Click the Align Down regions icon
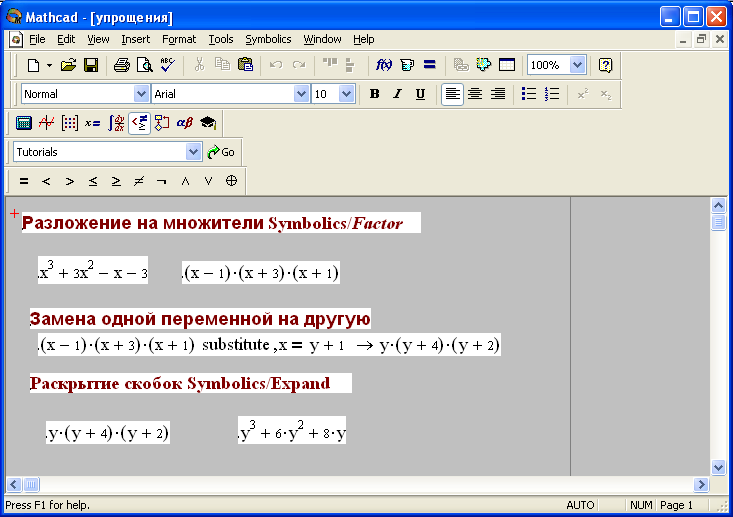Screen dimensions: 733x517 click(x=350, y=65)
